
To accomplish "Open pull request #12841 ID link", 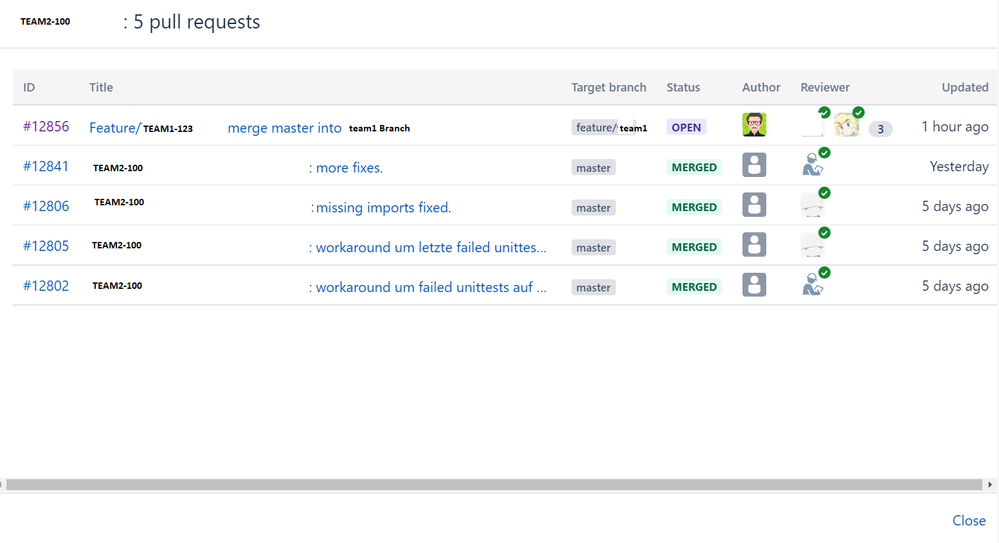I will (46, 166).
